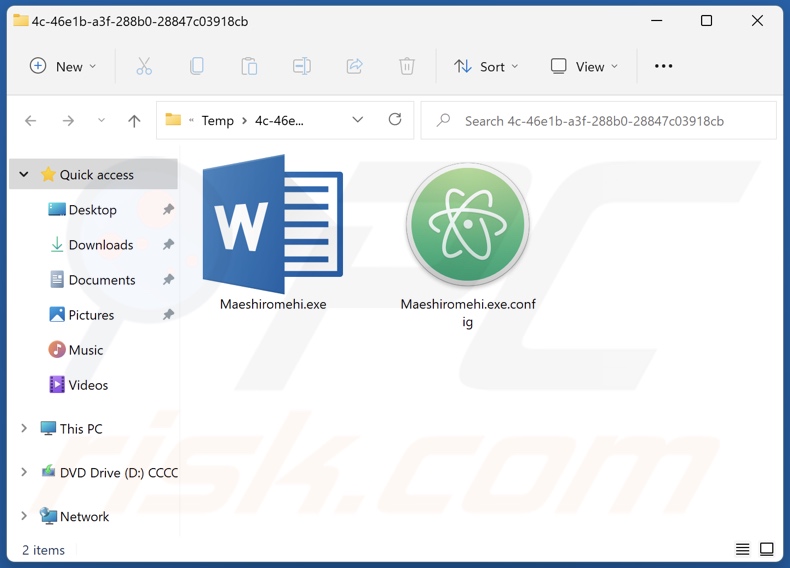This screenshot has height=568, width=790.
Task: Navigate to Temp breadcrumb folder
Action: [x=218, y=121]
